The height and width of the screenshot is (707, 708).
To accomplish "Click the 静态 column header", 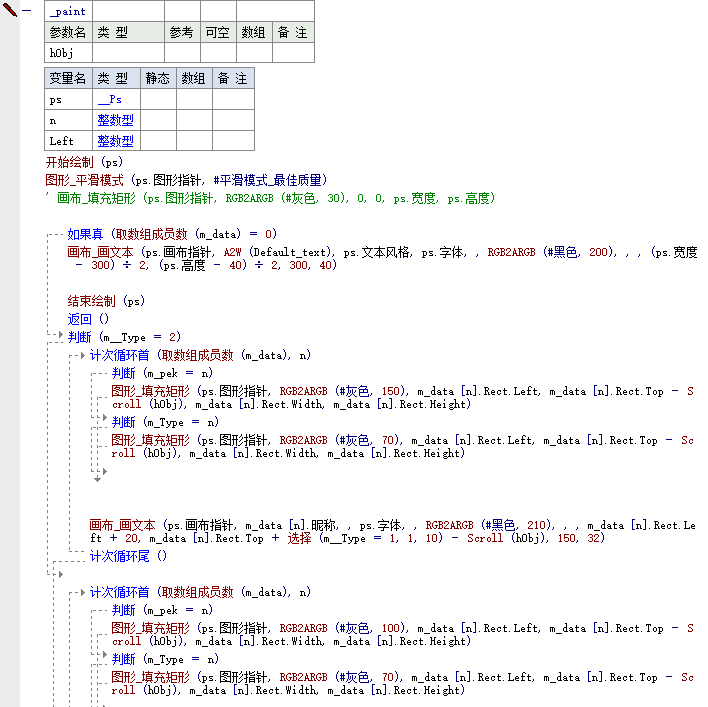I will point(158,79).
